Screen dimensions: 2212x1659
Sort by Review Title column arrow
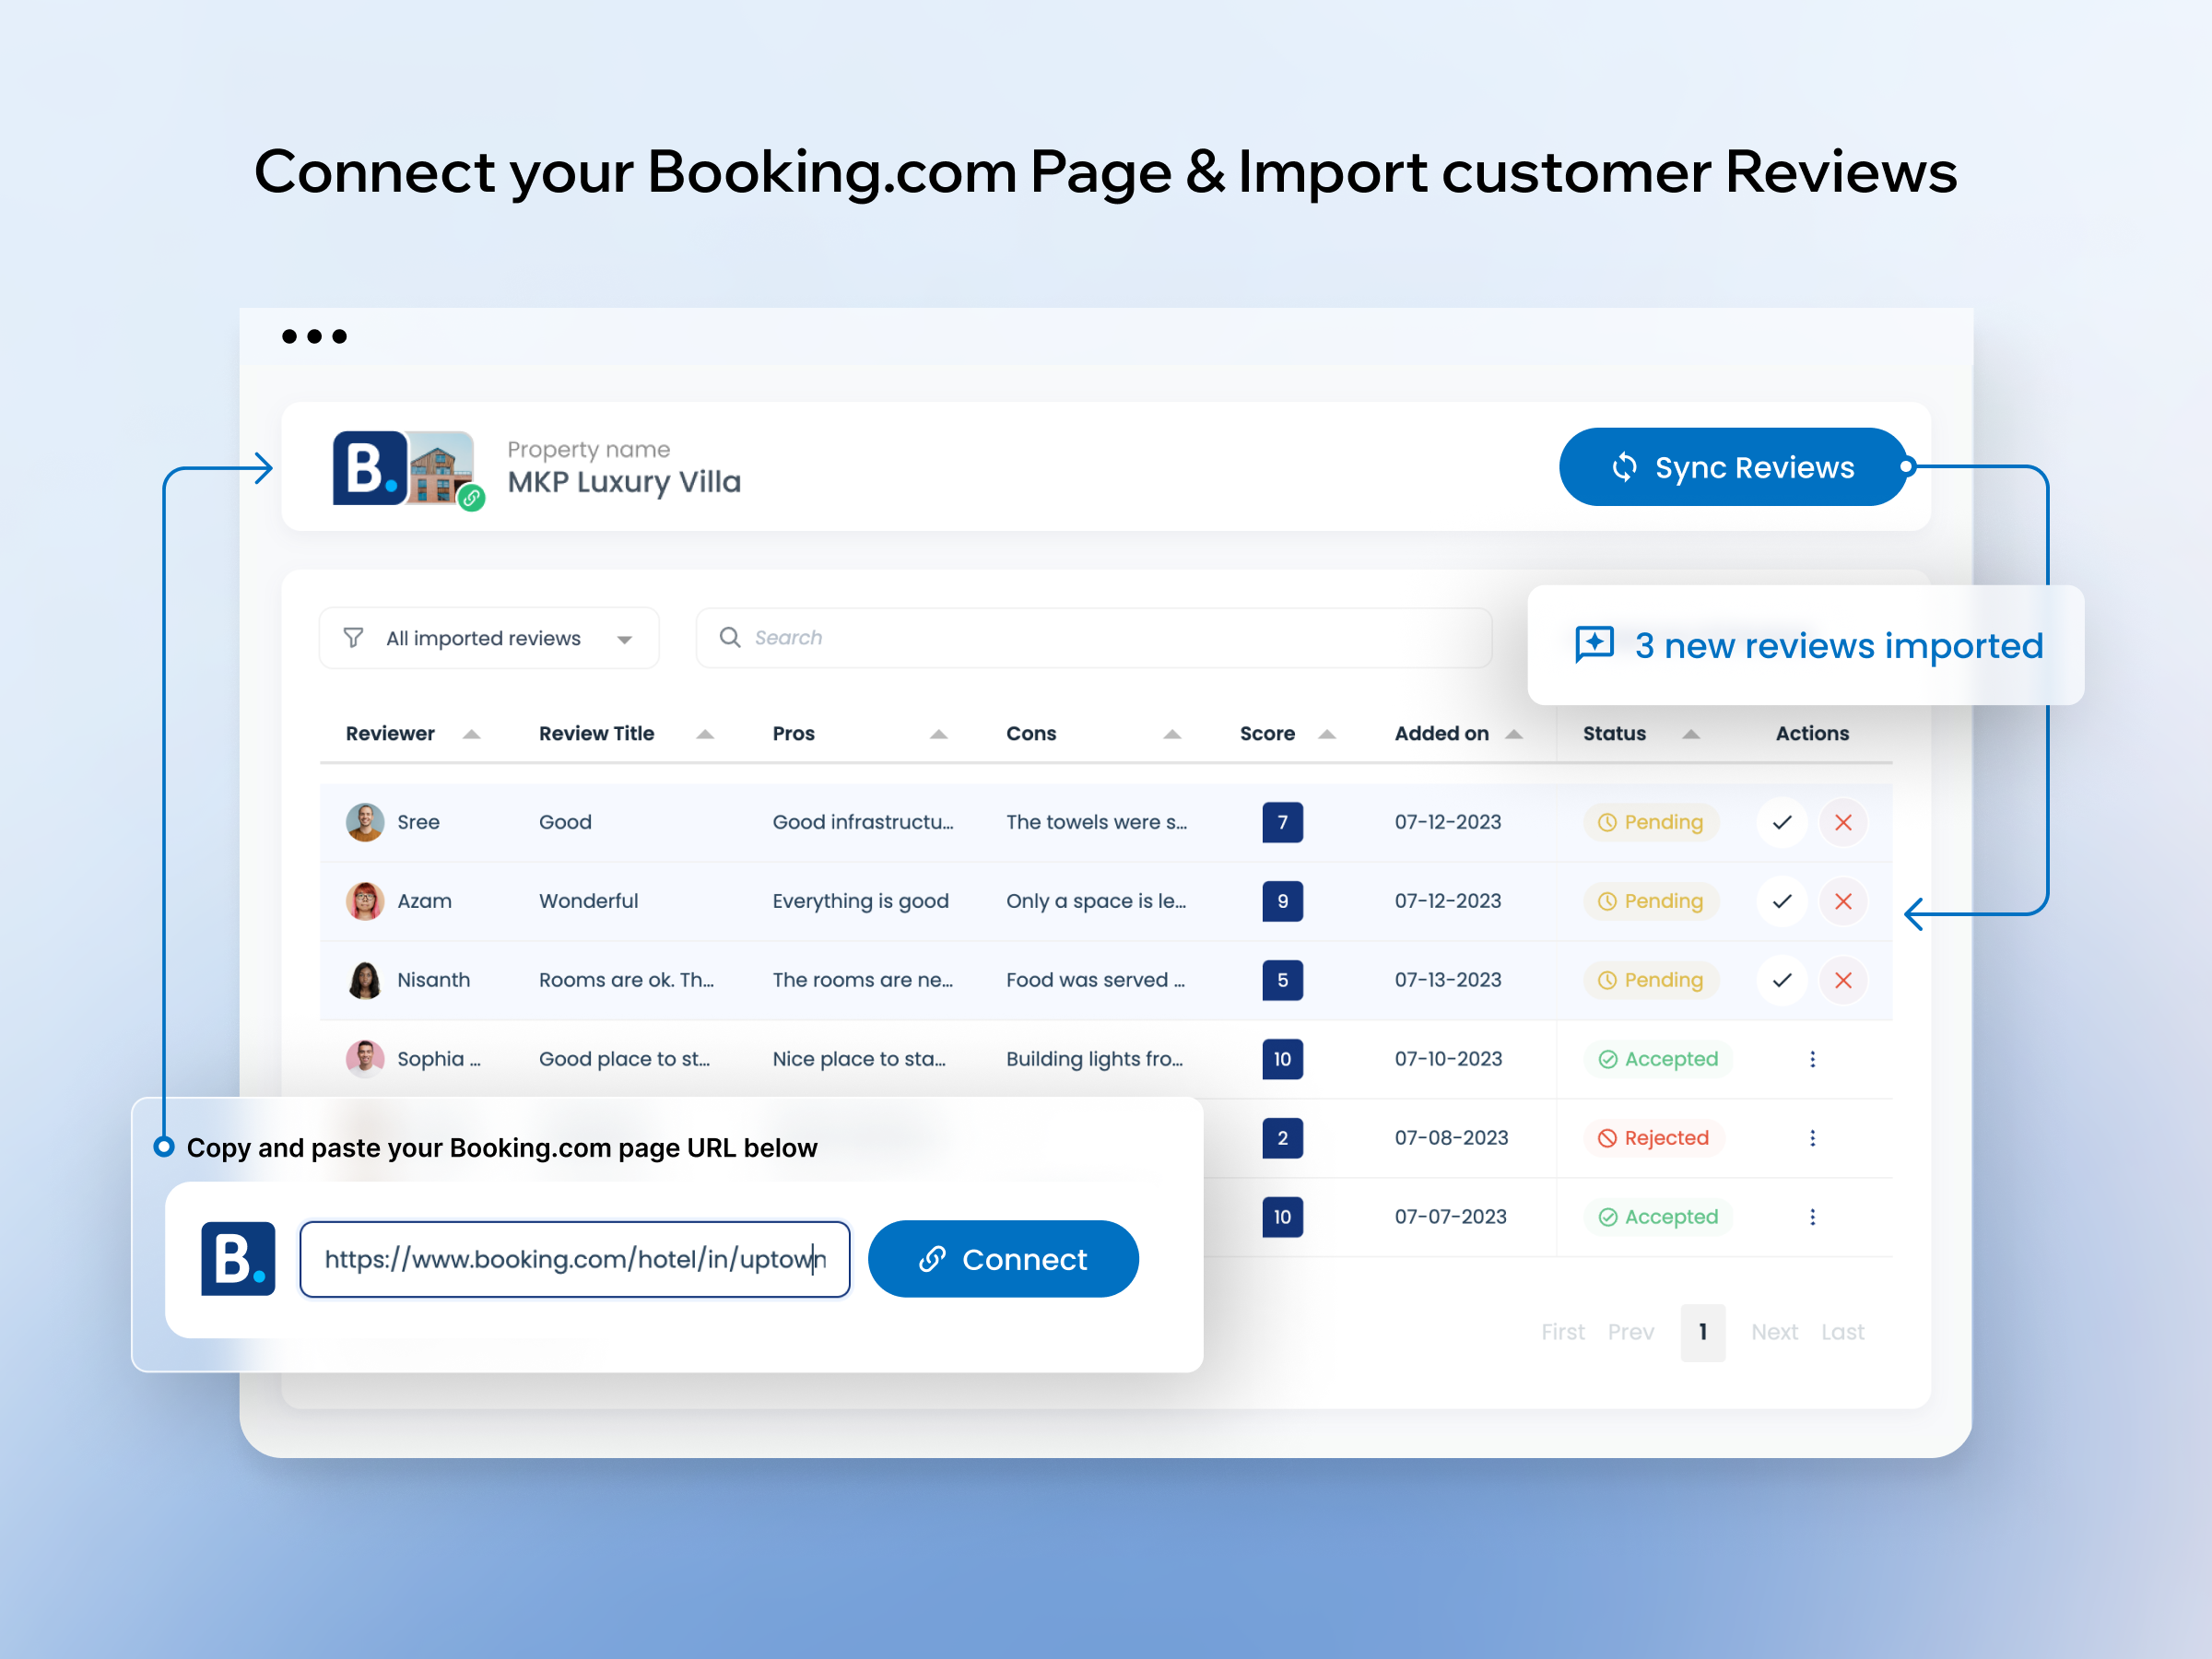coord(705,734)
